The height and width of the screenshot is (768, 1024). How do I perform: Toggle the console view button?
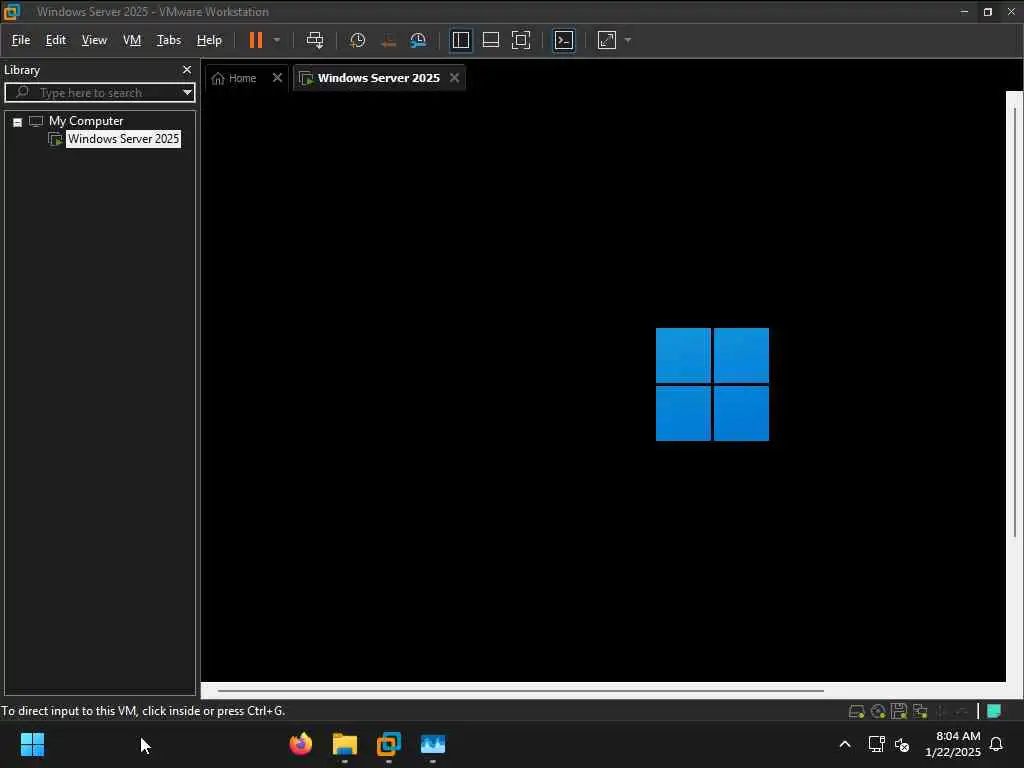coord(564,40)
